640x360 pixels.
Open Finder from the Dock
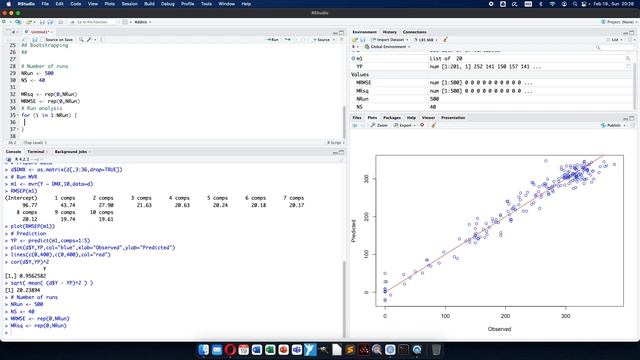(203, 350)
